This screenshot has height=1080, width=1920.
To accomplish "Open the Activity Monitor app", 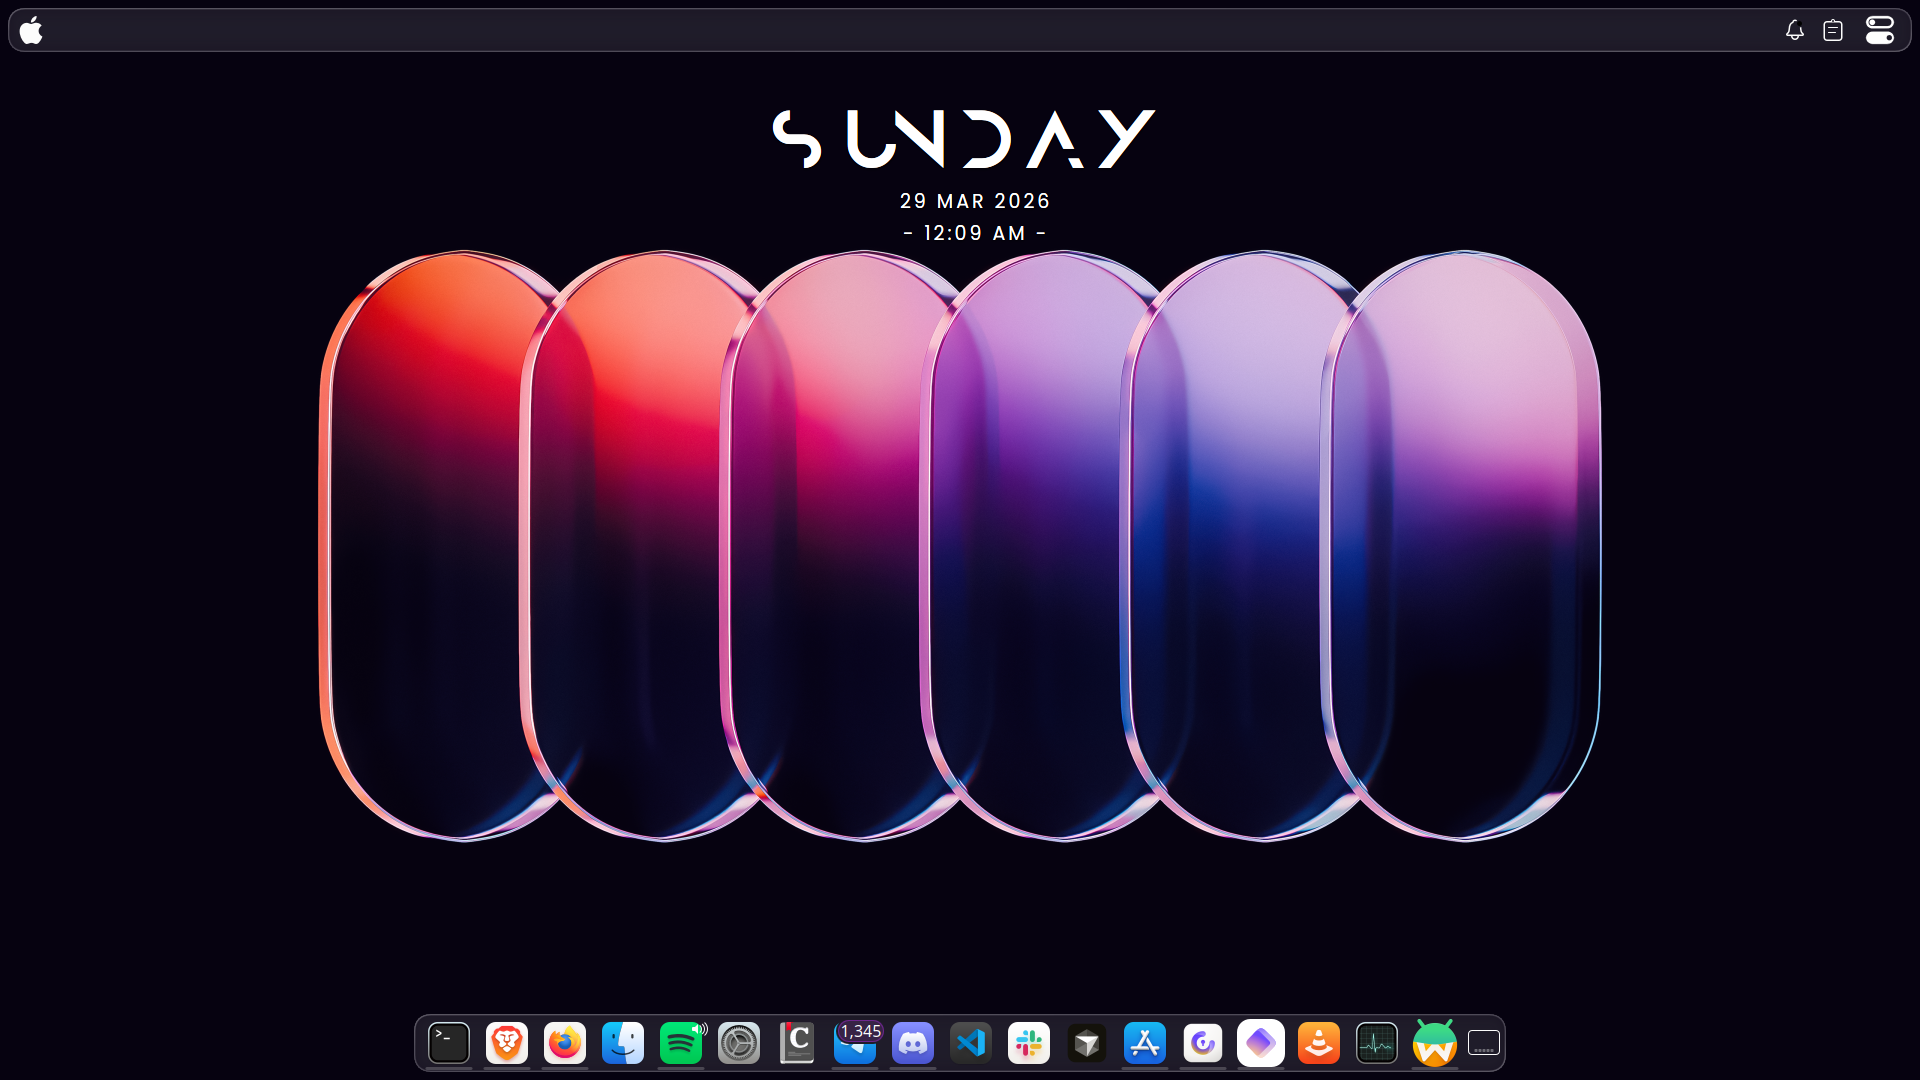I will [1376, 1043].
